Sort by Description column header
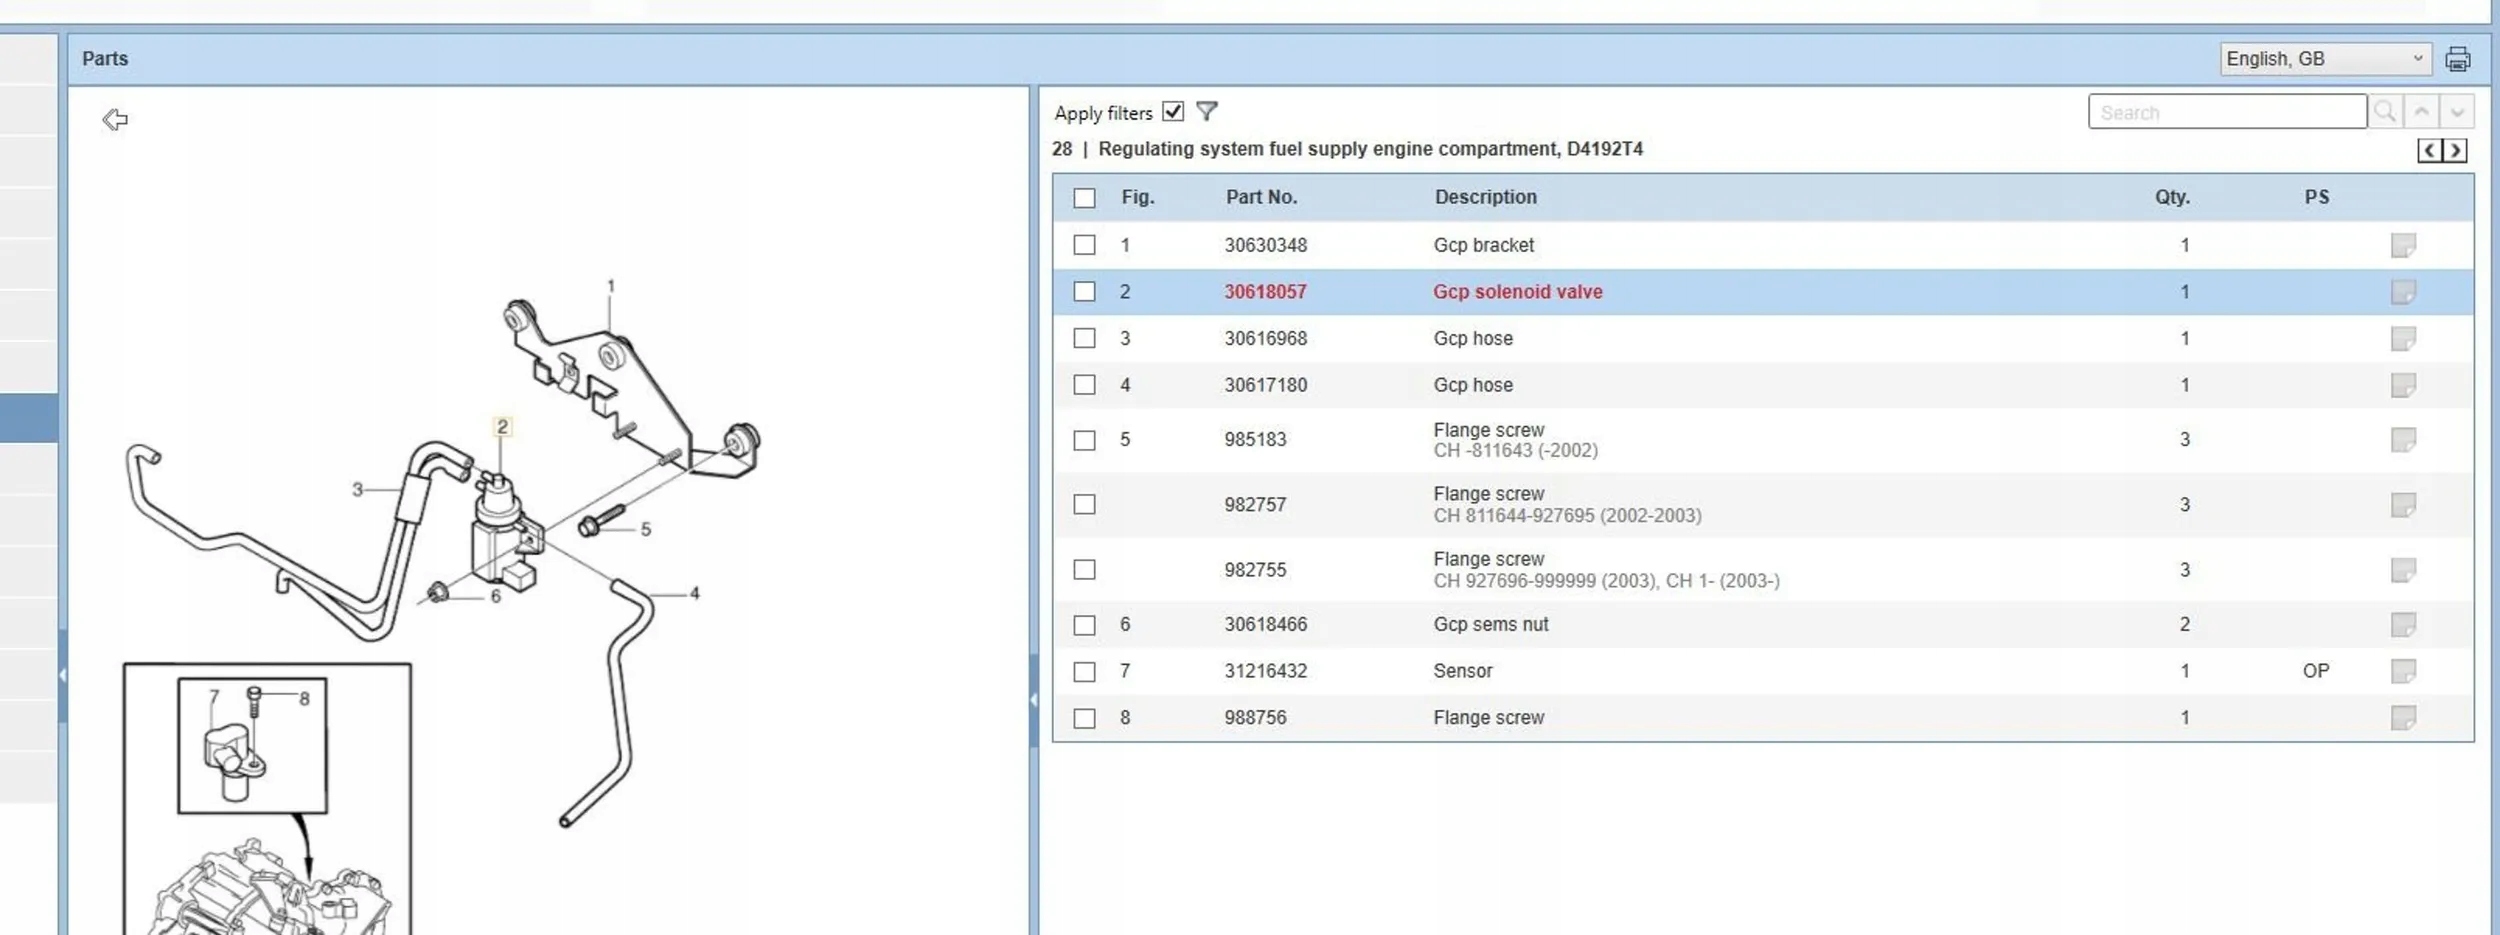This screenshot has height=935, width=2500. (1485, 197)
